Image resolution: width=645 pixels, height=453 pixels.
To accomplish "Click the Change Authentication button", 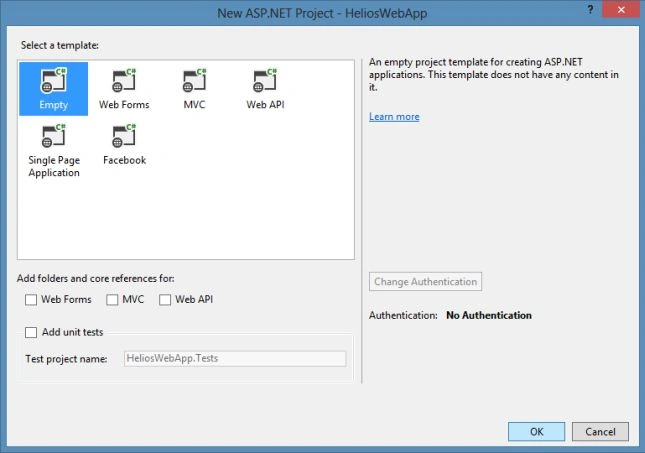I will click(x=425, y=282).
